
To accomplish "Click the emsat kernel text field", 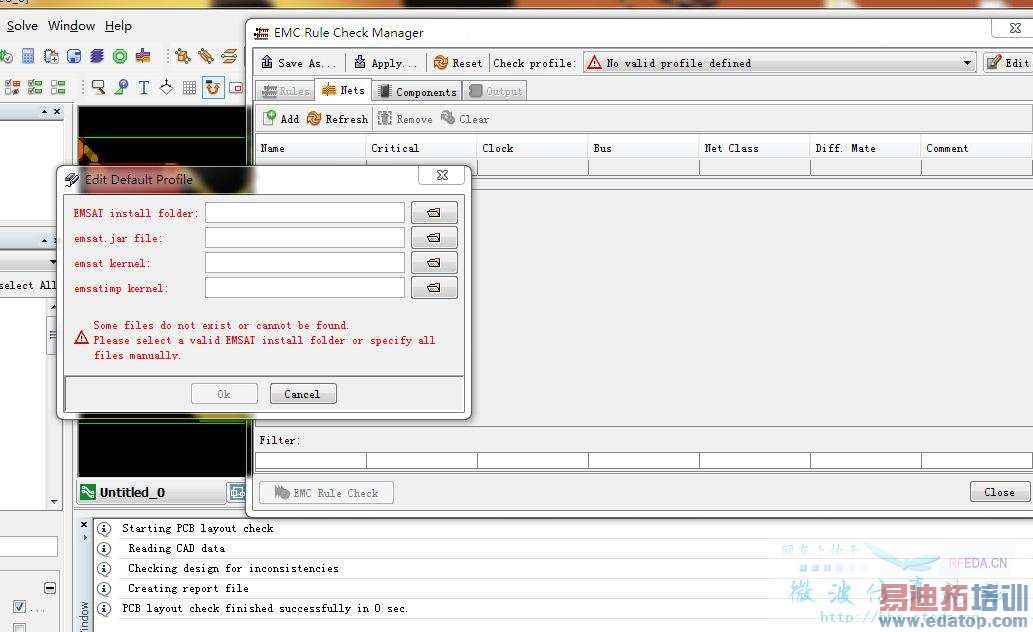I will coord(304,263).
